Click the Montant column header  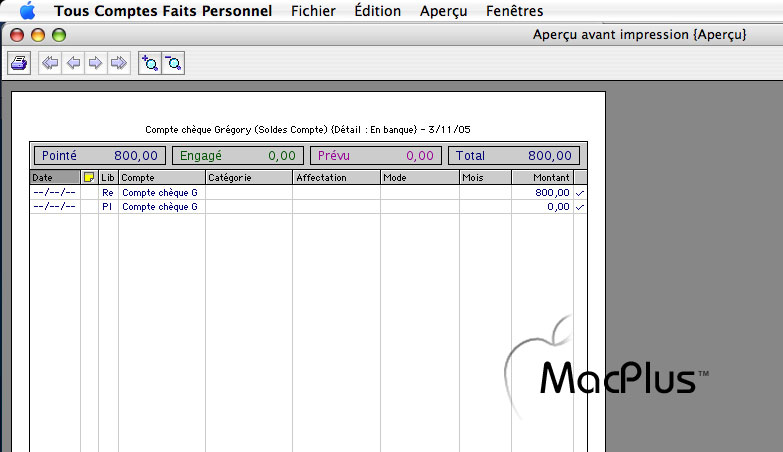[542, 177]
